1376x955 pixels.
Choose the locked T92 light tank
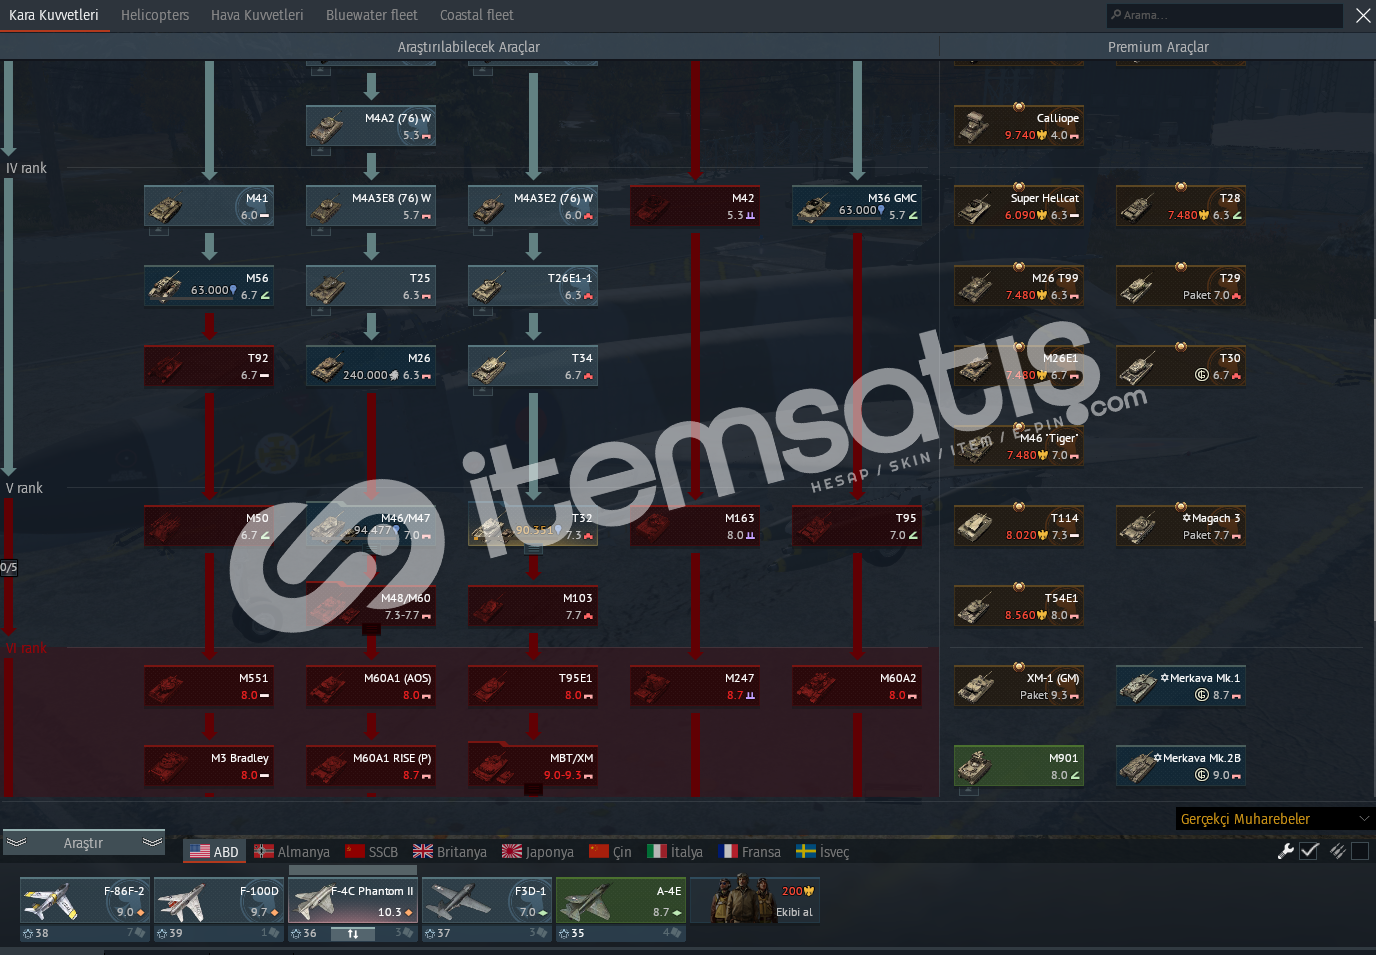[209, 366]
